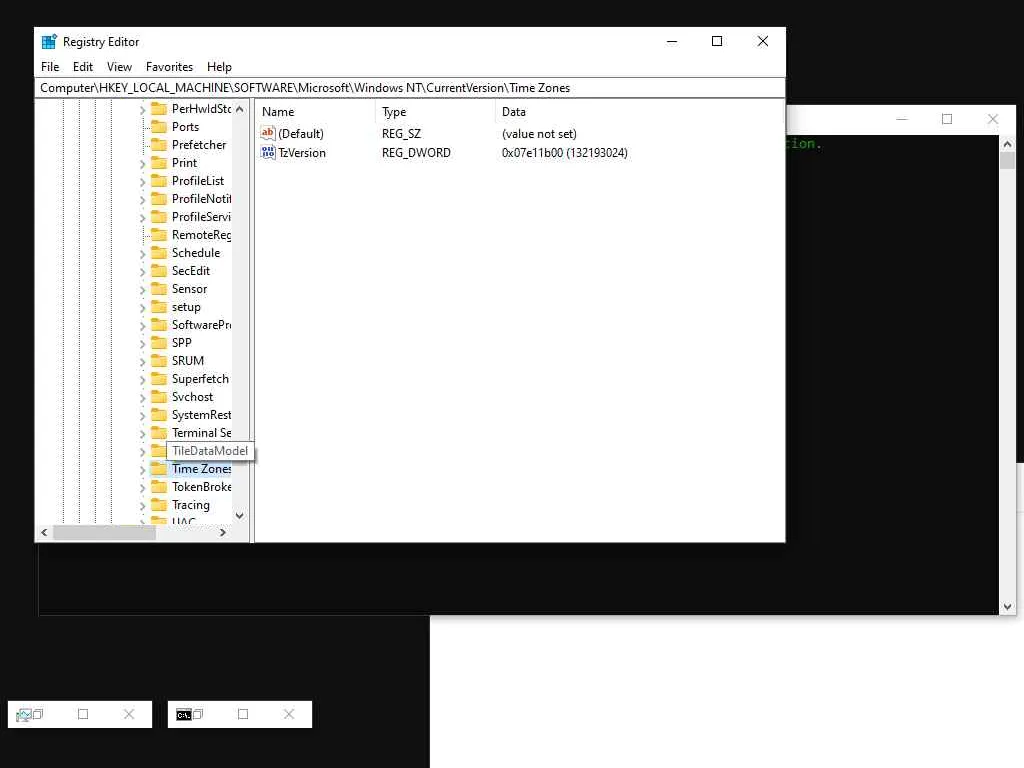Screen dimensions: 1024x768
Task: Click the TokenBroker folder icon
Action: point(159,487)
